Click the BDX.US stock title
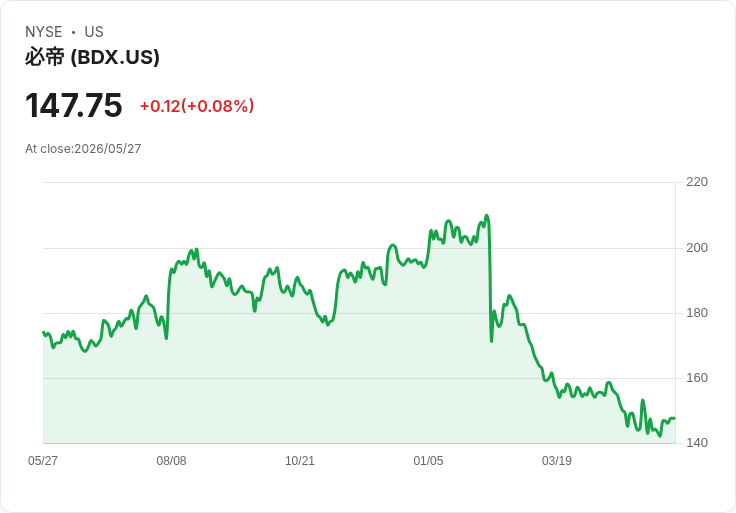Viewport: 736px width, 513px height. pos(92,57)
